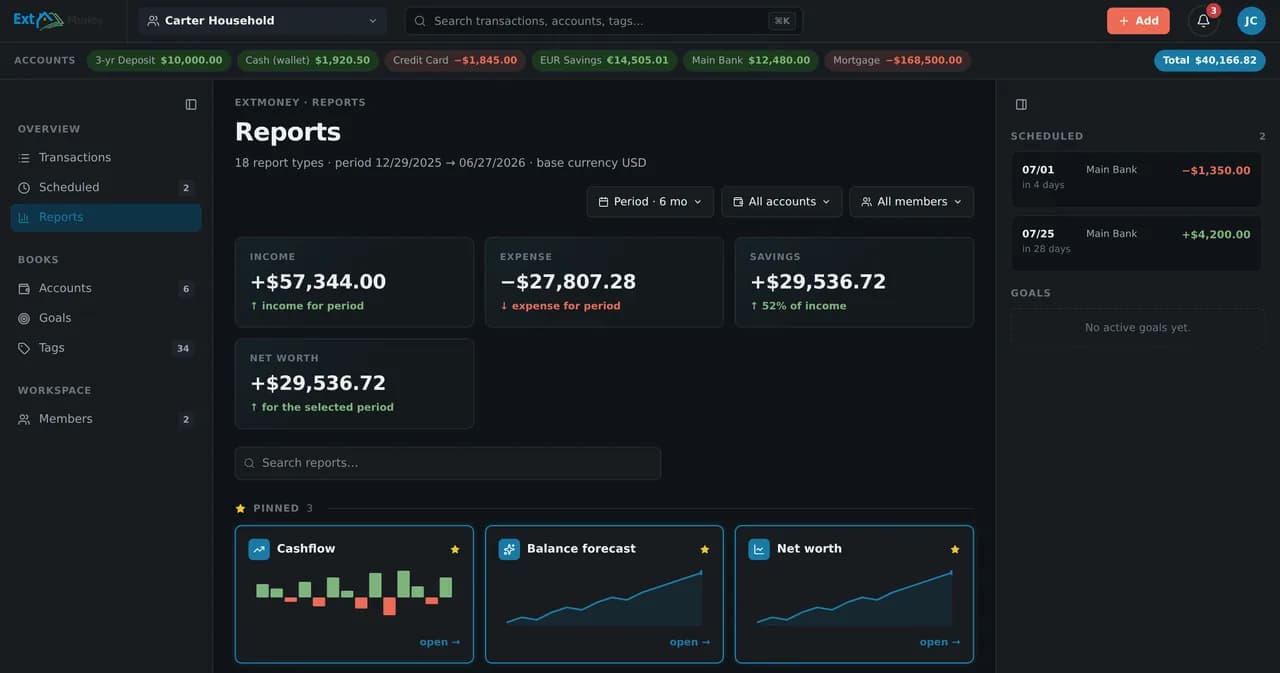Click the Credit Card account chip
Screen dimensions: 1280x673
click(455, 61)
